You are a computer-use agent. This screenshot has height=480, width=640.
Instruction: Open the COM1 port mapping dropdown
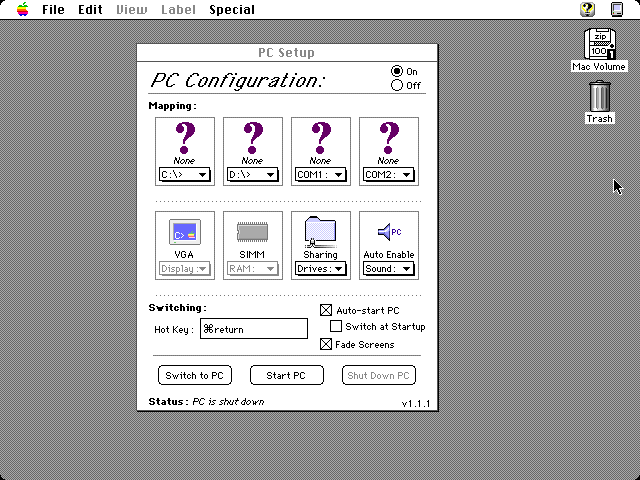(320, 175)
